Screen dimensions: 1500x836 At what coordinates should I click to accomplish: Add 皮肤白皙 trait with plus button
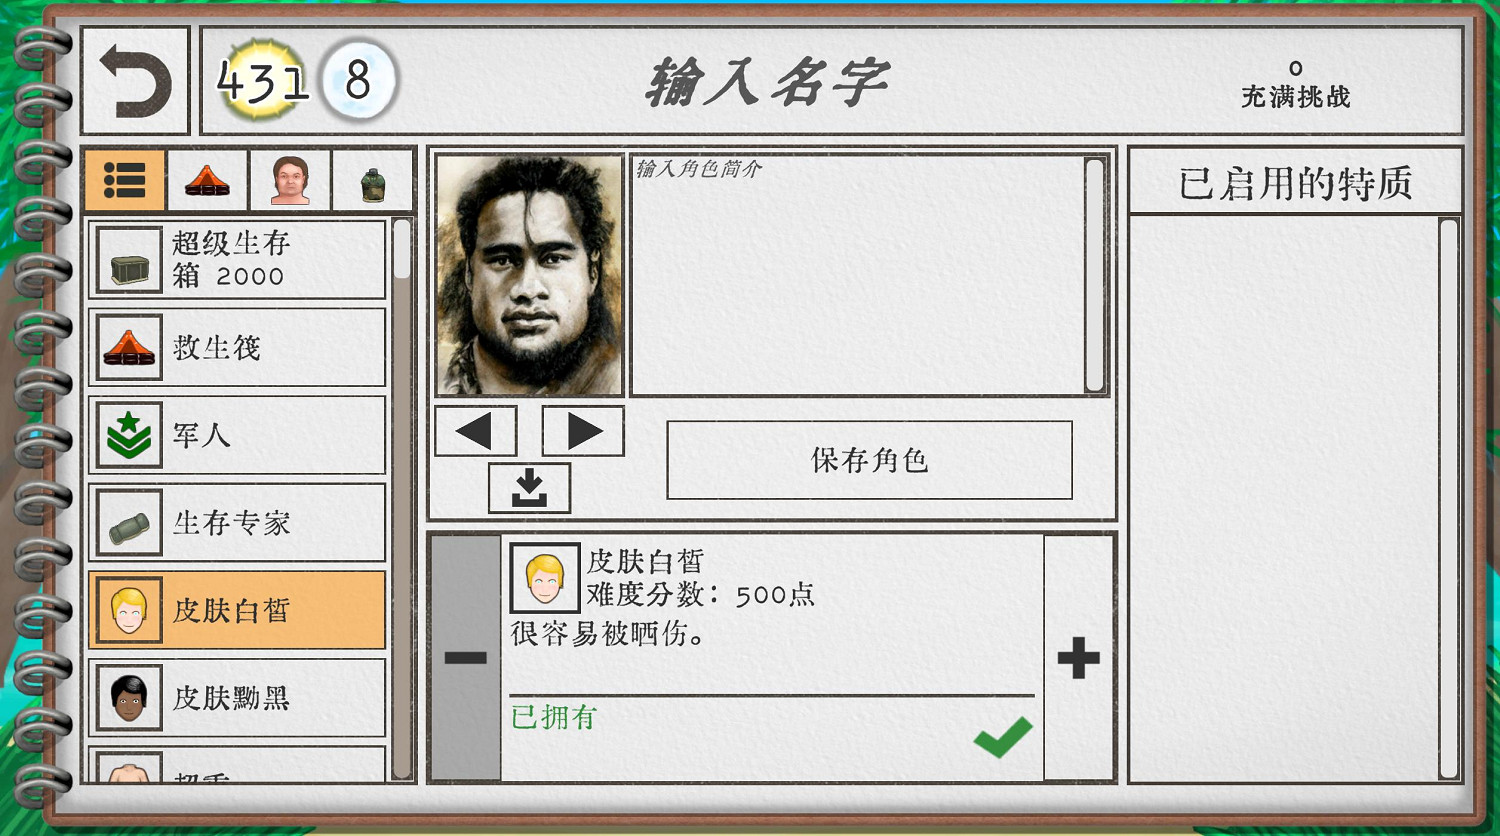(1079, 658)
